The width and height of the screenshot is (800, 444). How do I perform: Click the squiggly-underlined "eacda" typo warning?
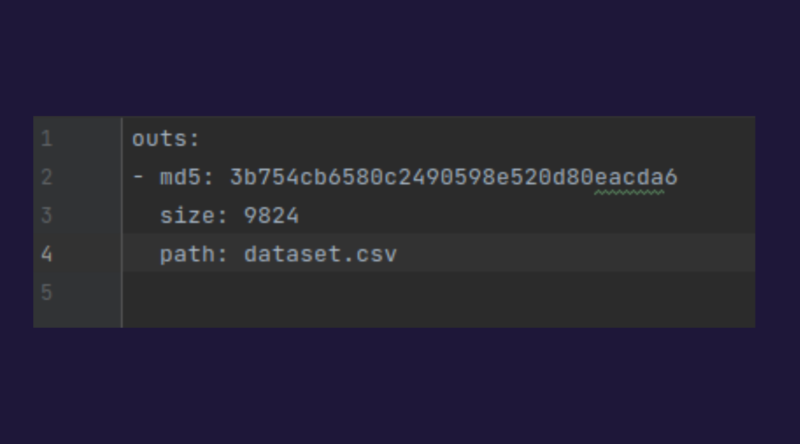click(629, 179)
